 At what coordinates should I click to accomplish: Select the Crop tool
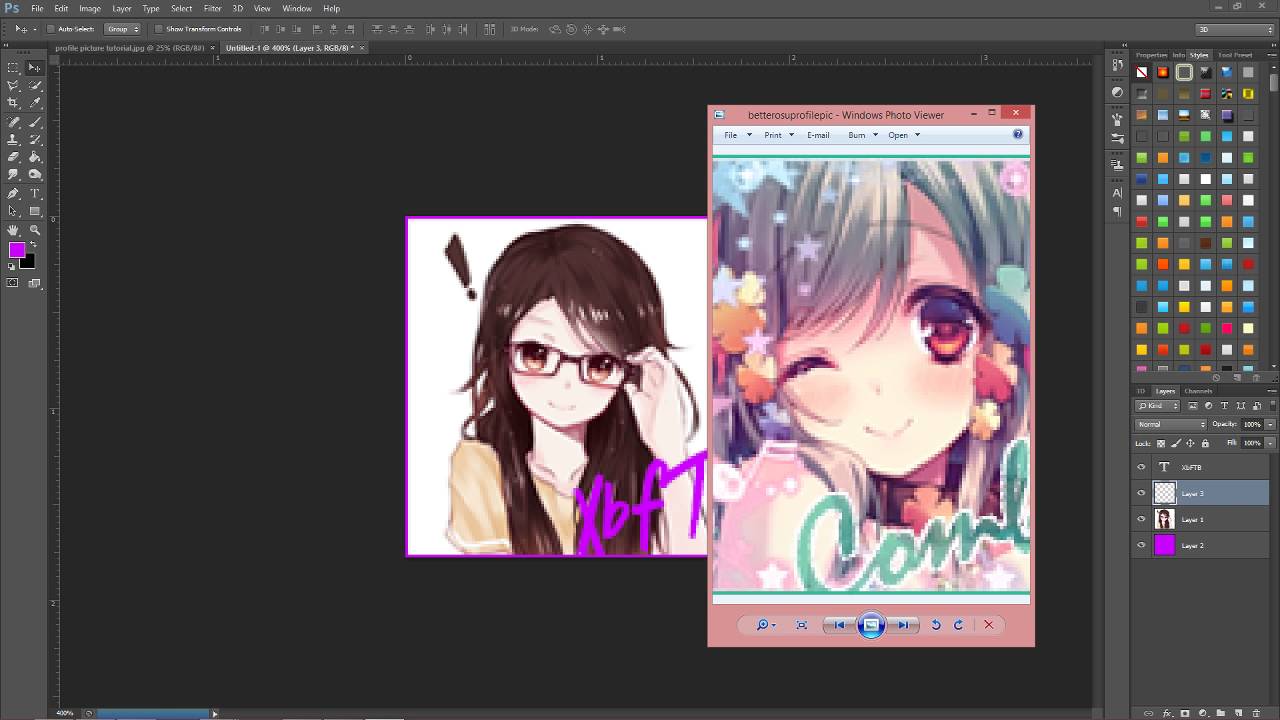pos(13,103)
